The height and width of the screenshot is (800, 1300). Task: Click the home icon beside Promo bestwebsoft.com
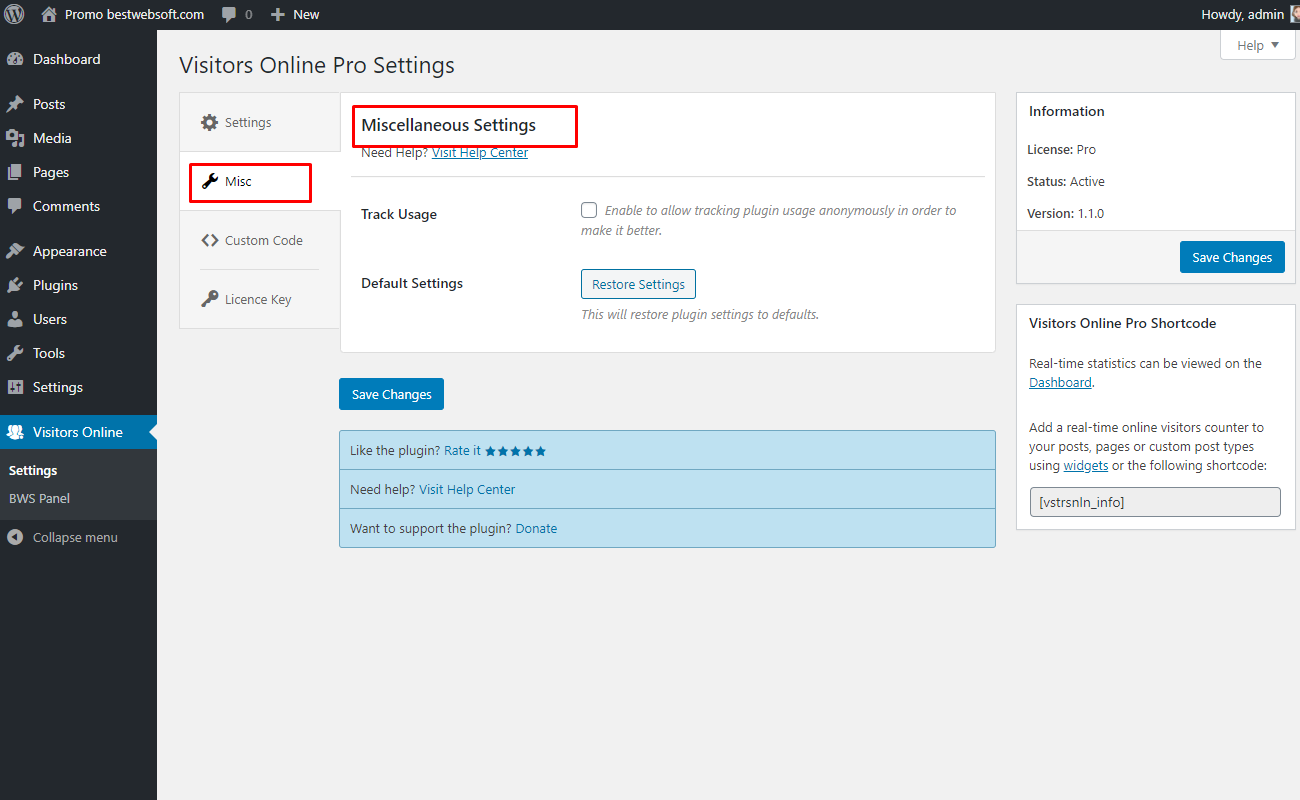[49, 14]
